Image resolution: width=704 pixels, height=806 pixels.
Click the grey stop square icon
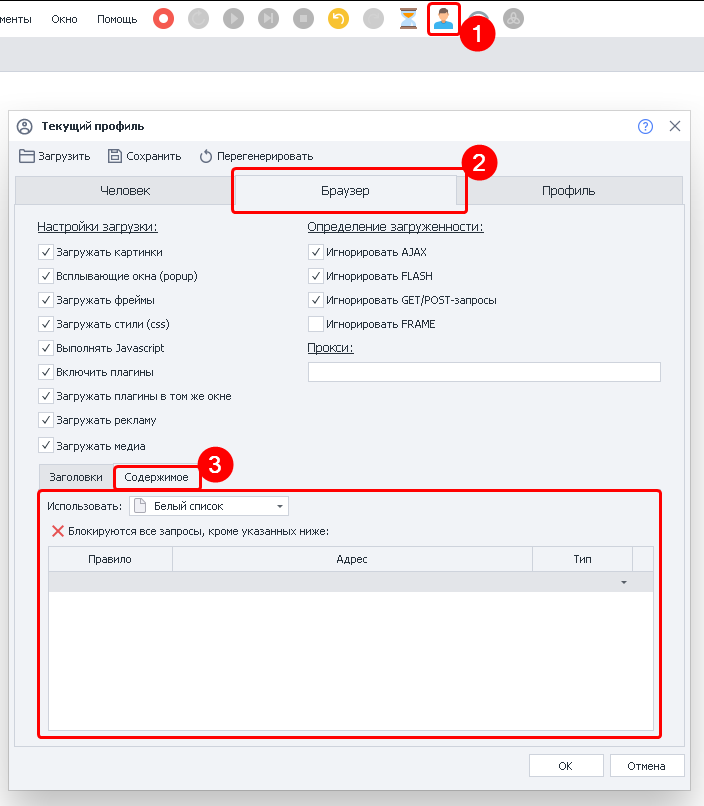point(303,19)
